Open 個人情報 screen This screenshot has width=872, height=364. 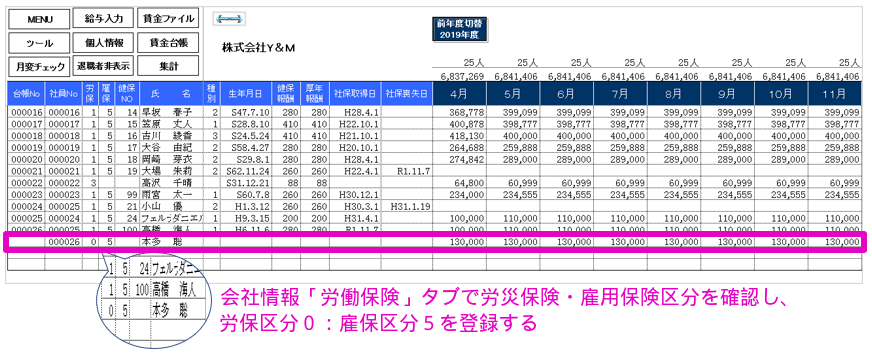point(103,42)
